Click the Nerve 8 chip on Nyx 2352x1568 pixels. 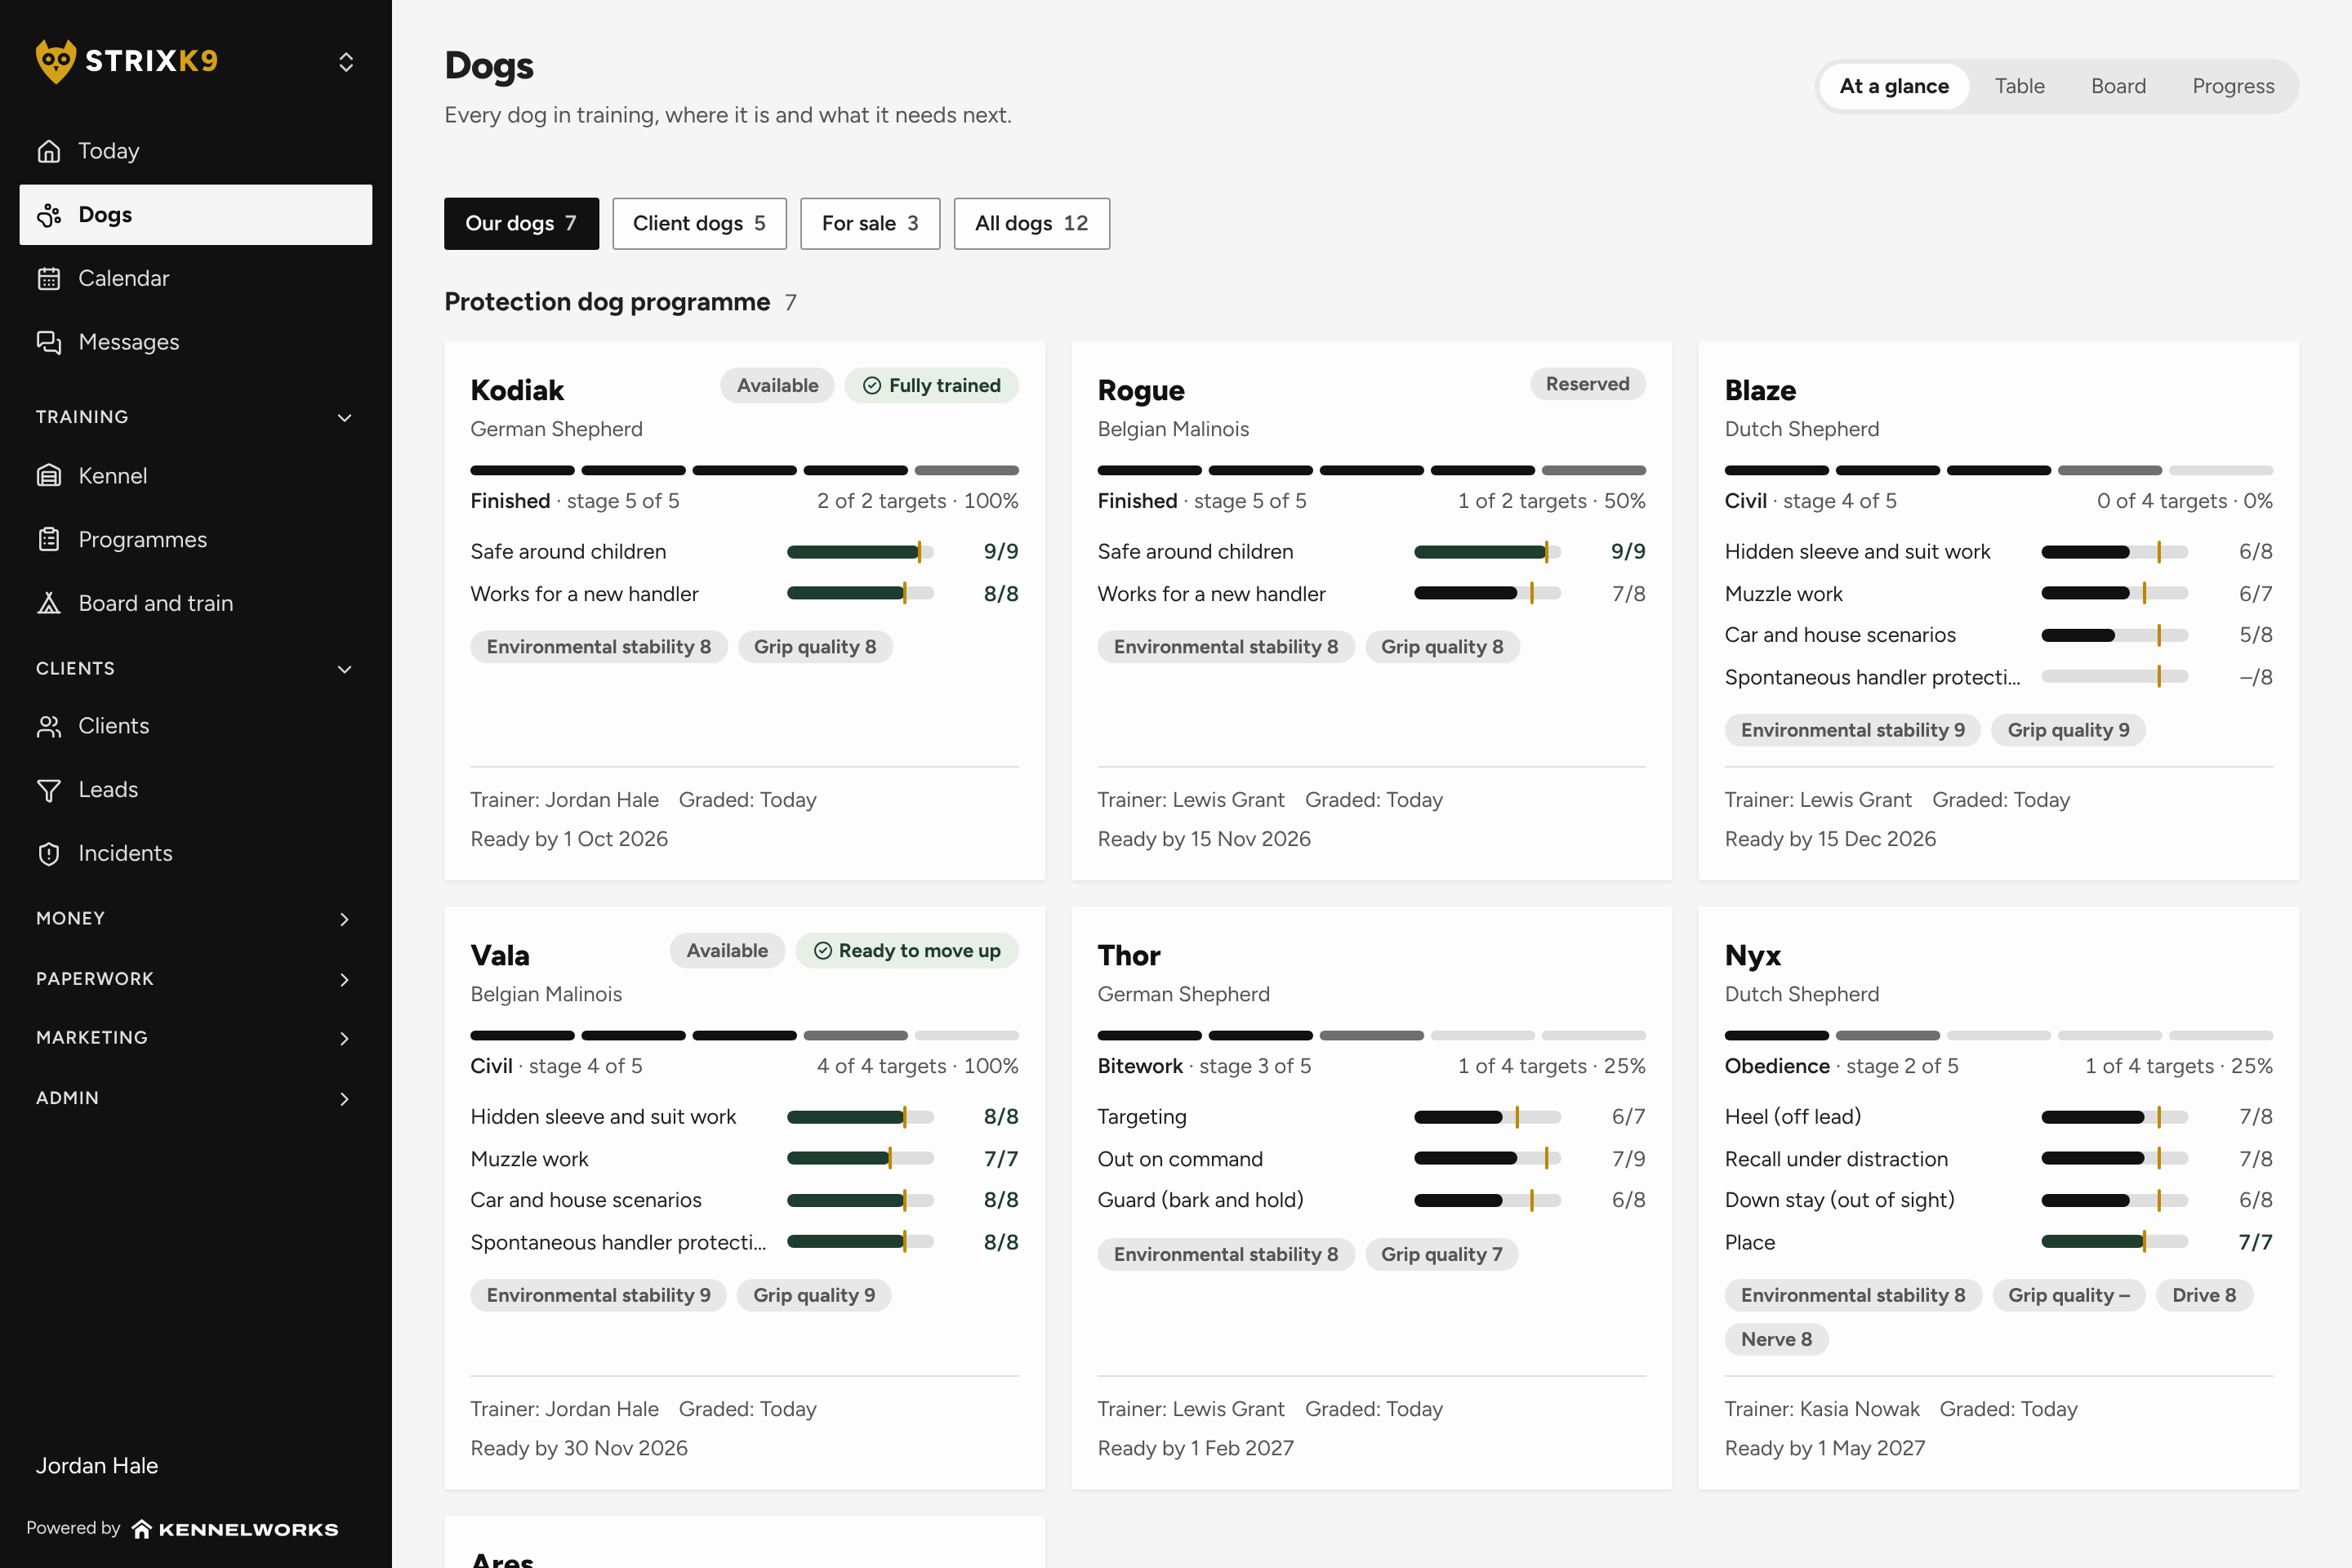1776,1339
